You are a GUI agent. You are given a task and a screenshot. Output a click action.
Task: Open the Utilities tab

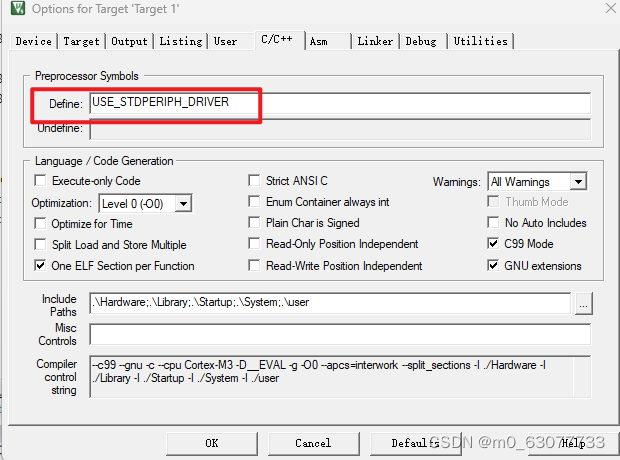pos(480,41)
